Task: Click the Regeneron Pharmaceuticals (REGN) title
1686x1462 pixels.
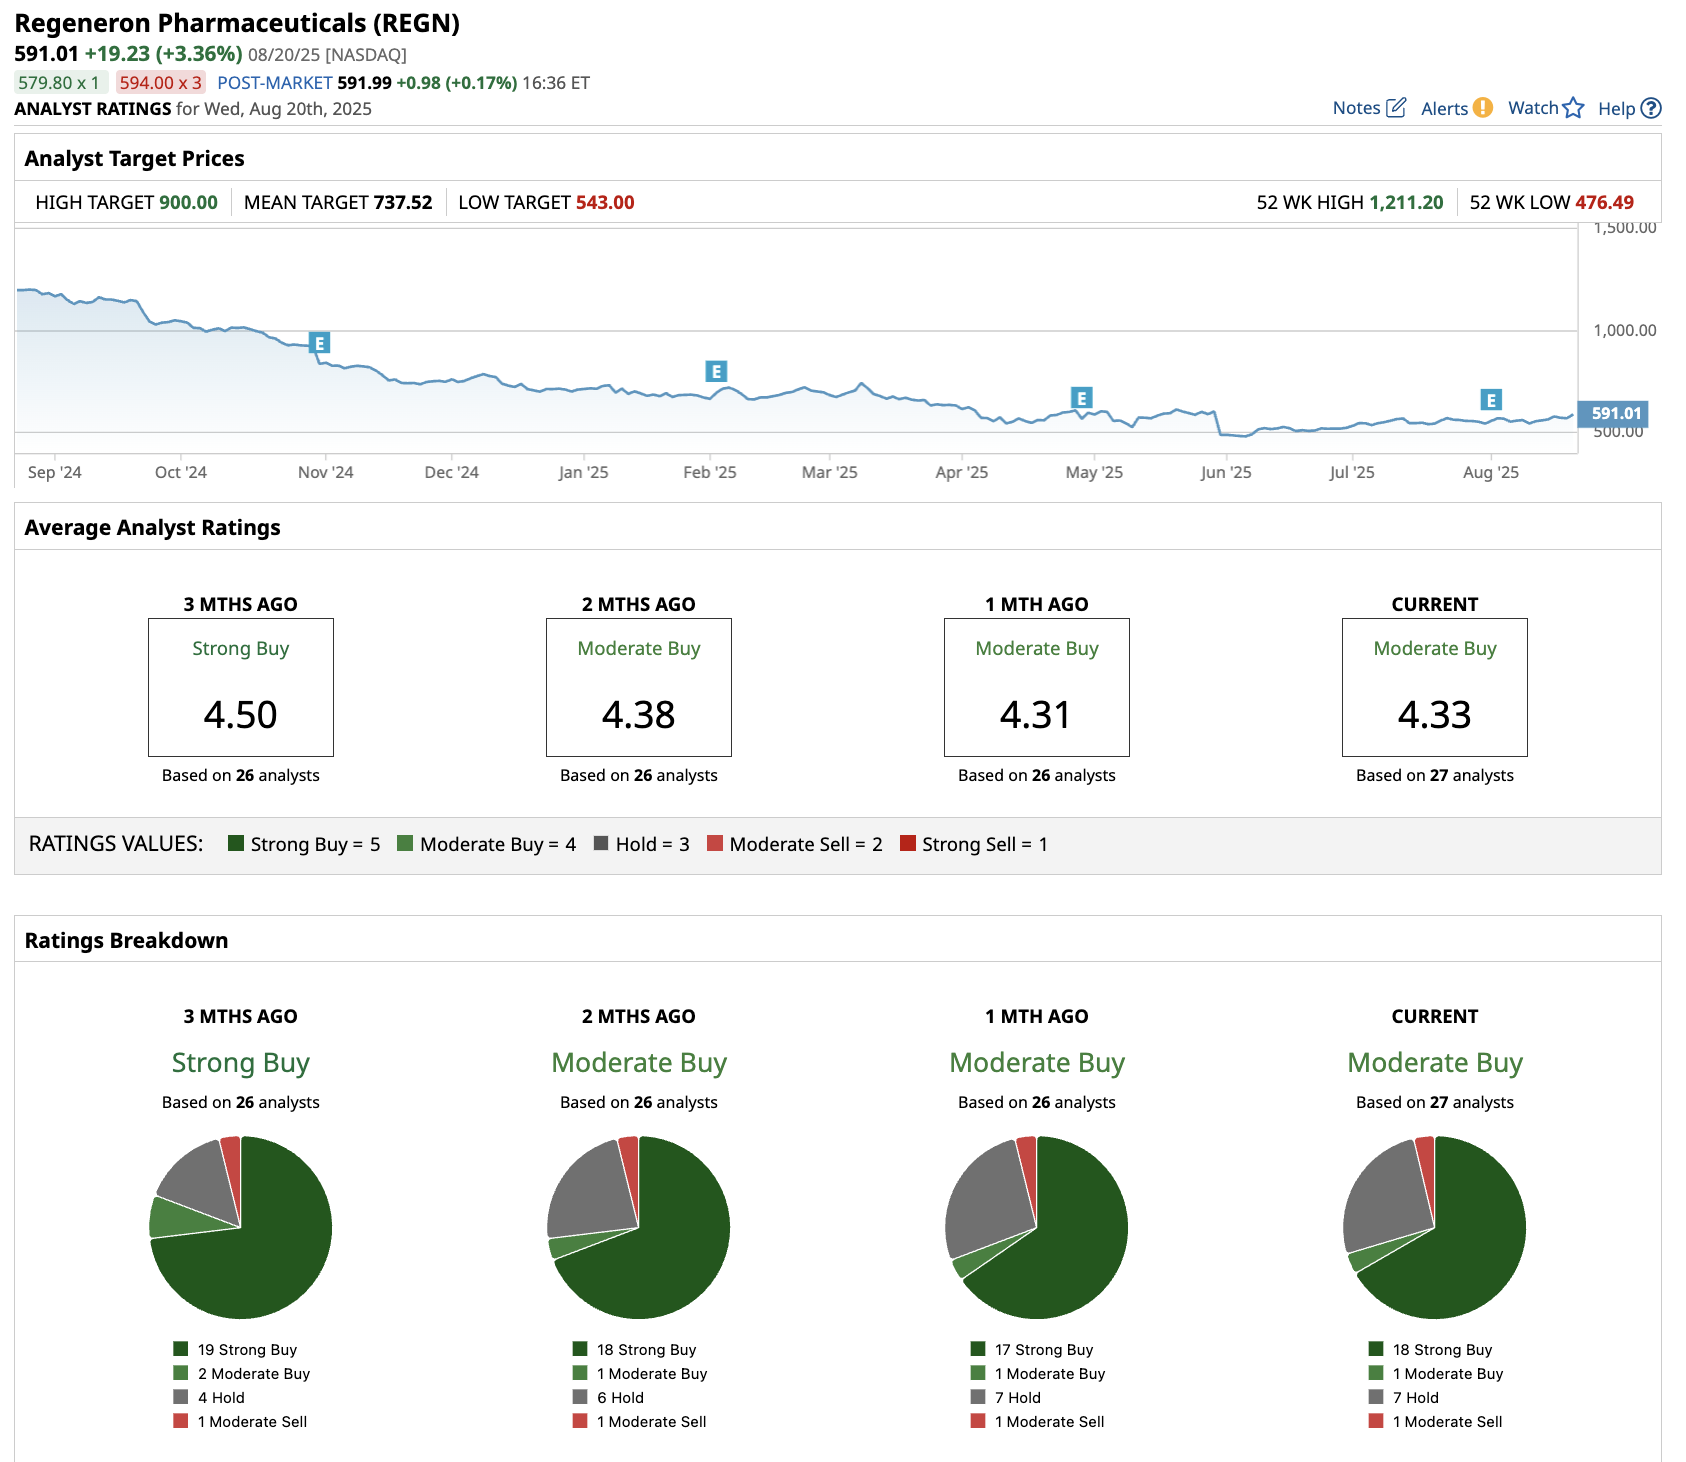Action: [x=237, y=23]
